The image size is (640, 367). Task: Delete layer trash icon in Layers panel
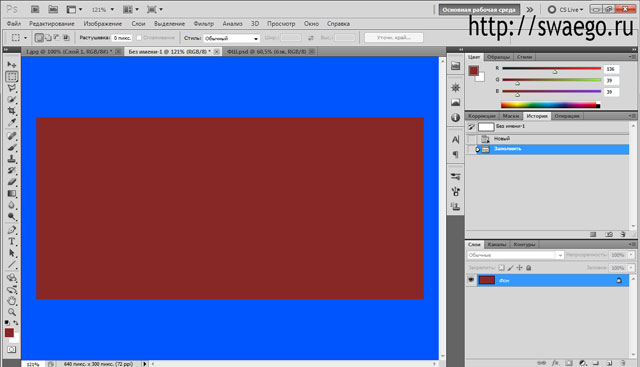coord(623,363)
